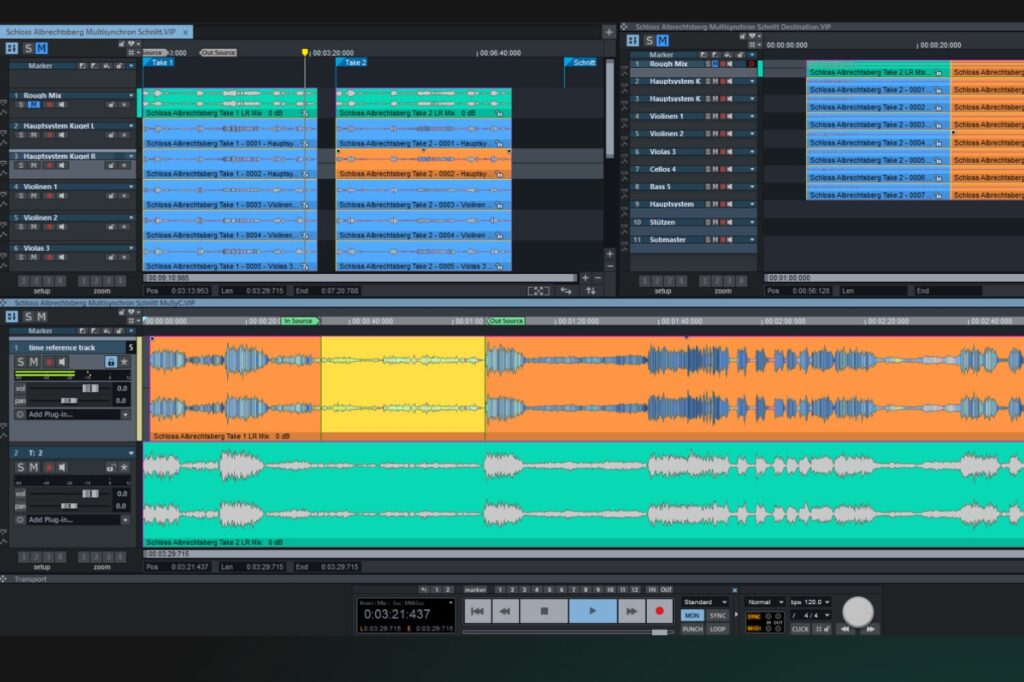Open the bpm 120.0 tempo dropdown
The height and width of the screenshot is (682, 1024).
810,602
